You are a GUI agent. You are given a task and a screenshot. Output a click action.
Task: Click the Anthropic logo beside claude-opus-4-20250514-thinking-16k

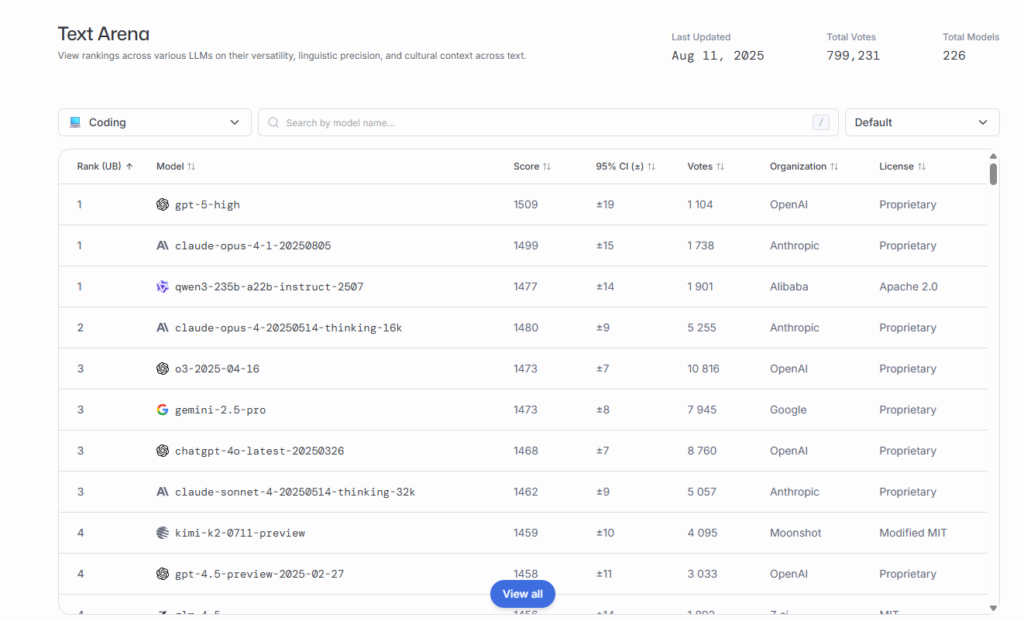[x=163, y=328]
